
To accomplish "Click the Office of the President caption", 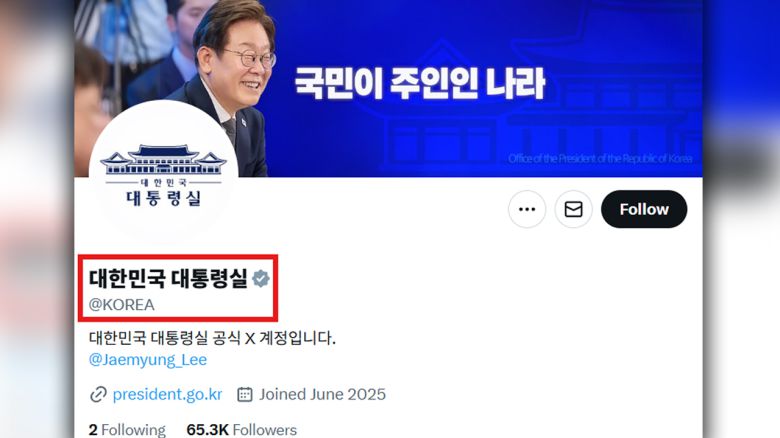I will click(600, 159).
